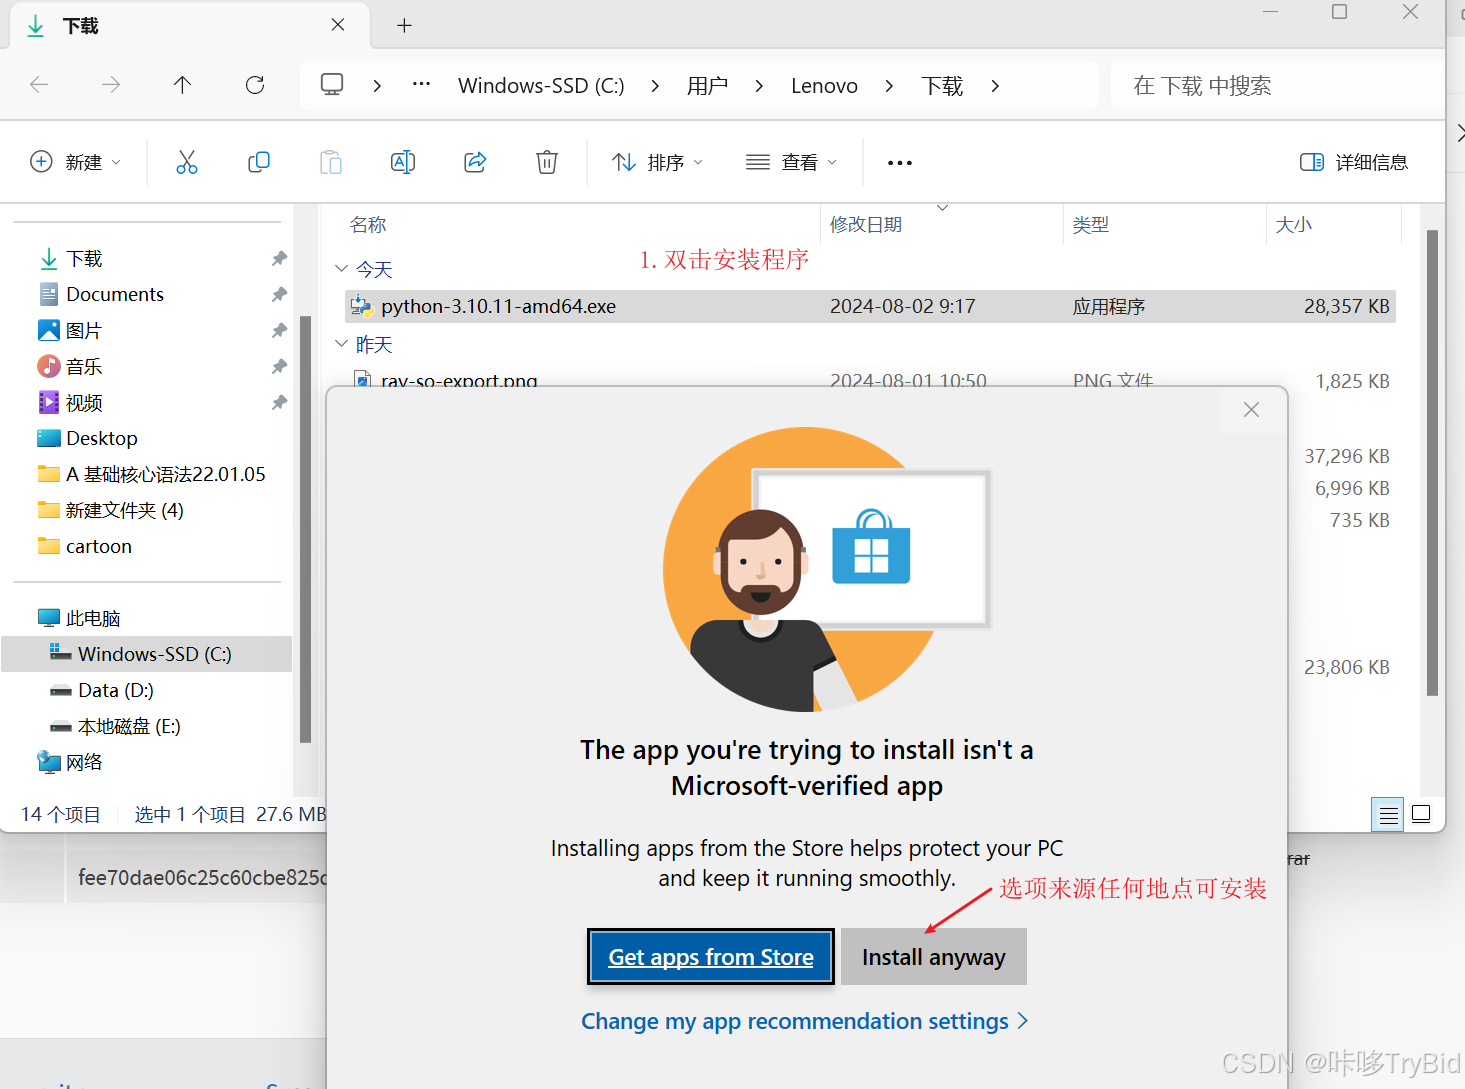1465x1089 pixels.
Task: Expand chevron after Lenovo breadcrumb
Action: tap(889, 86)
